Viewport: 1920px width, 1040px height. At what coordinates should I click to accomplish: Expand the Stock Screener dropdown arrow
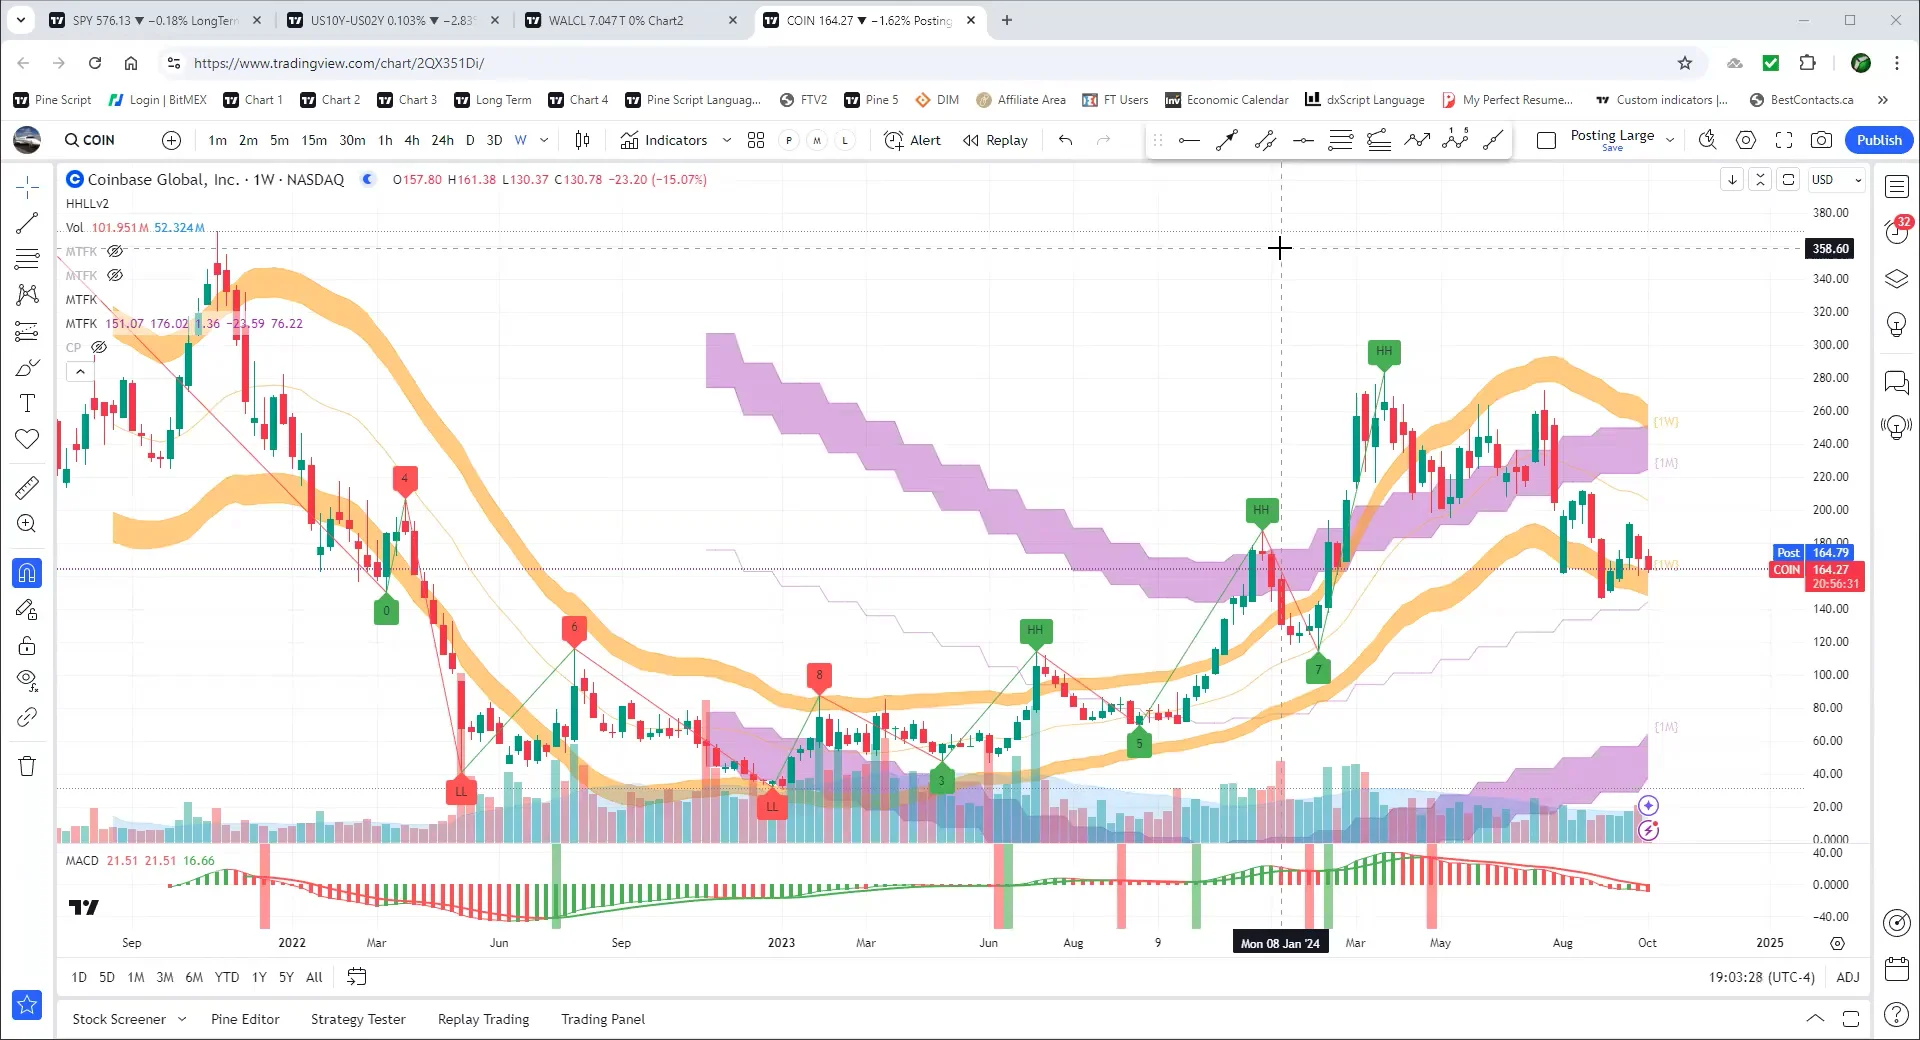[x=182, y=1019]
